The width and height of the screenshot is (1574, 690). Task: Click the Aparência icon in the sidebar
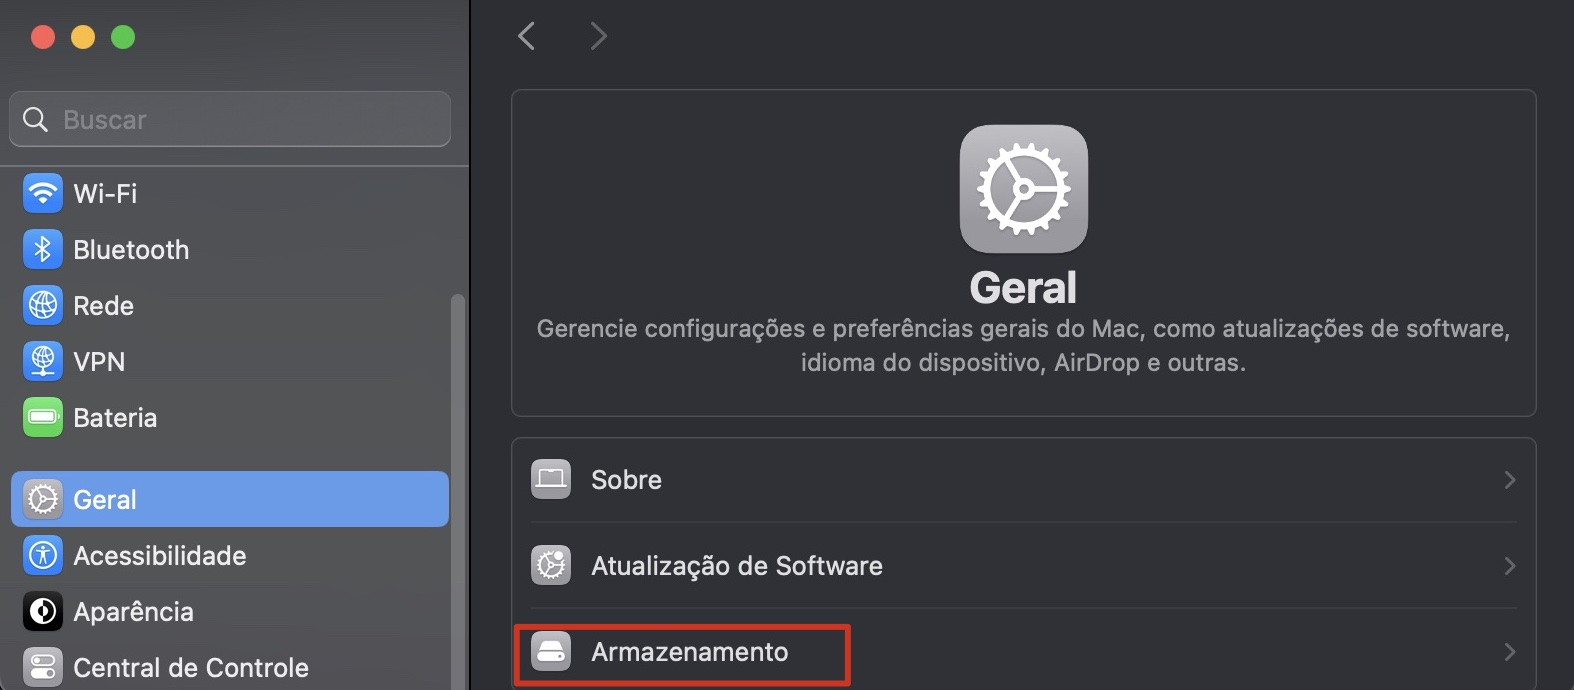coord(41,611)
